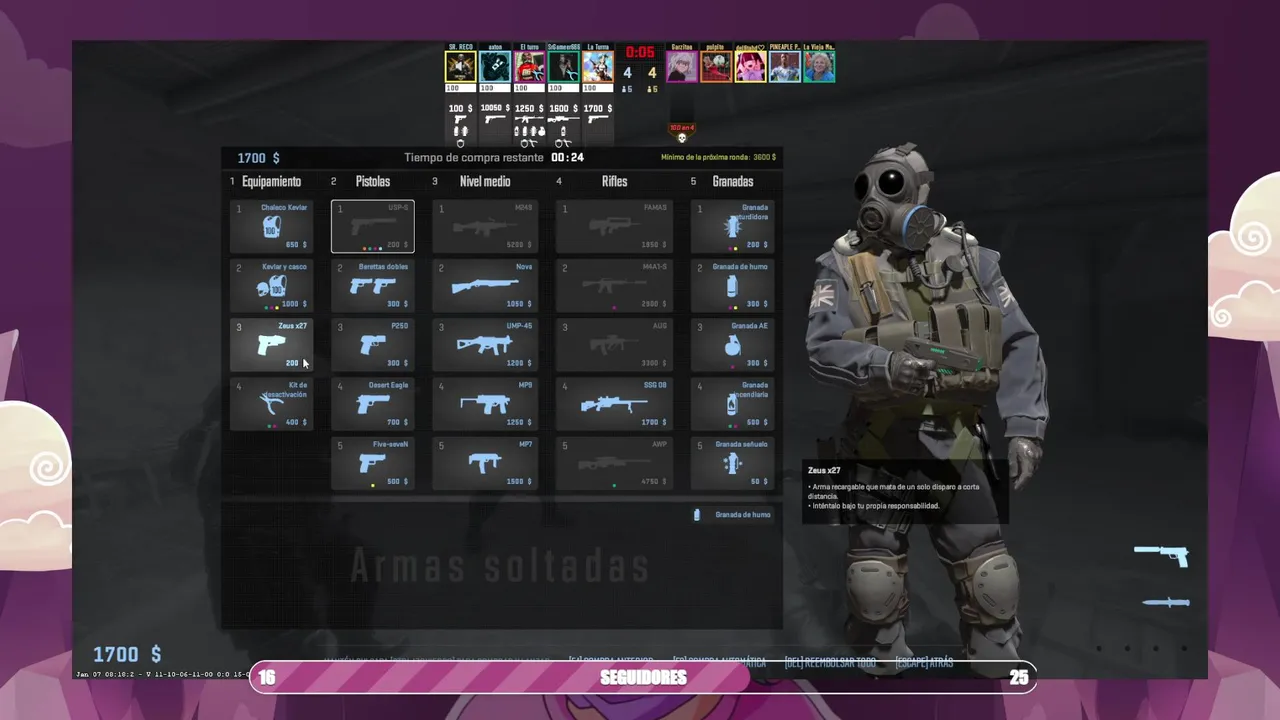Image resolution: width=1280 pixels, height=720 pixels.
Task: Click the Mínimo de la próxima ronda text
Action: point(718,157)
